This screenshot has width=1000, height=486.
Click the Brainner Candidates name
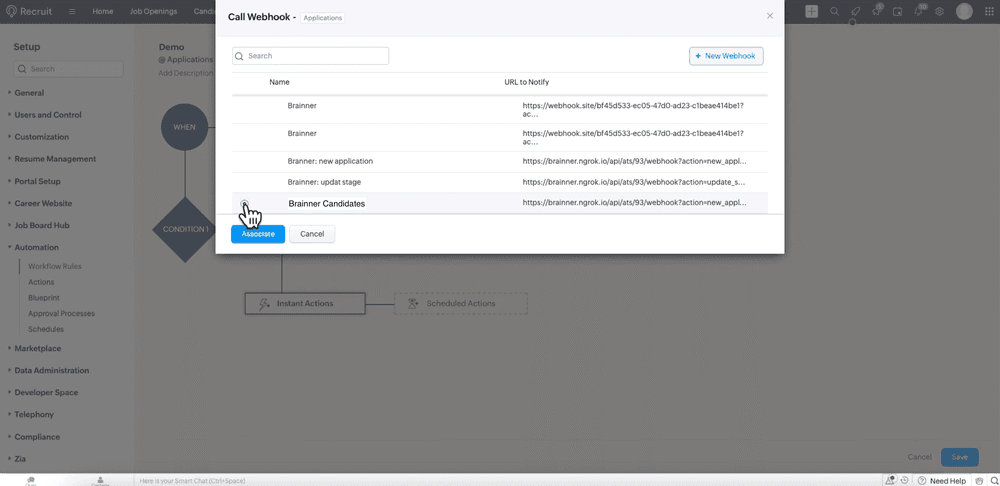click(327, 203)
